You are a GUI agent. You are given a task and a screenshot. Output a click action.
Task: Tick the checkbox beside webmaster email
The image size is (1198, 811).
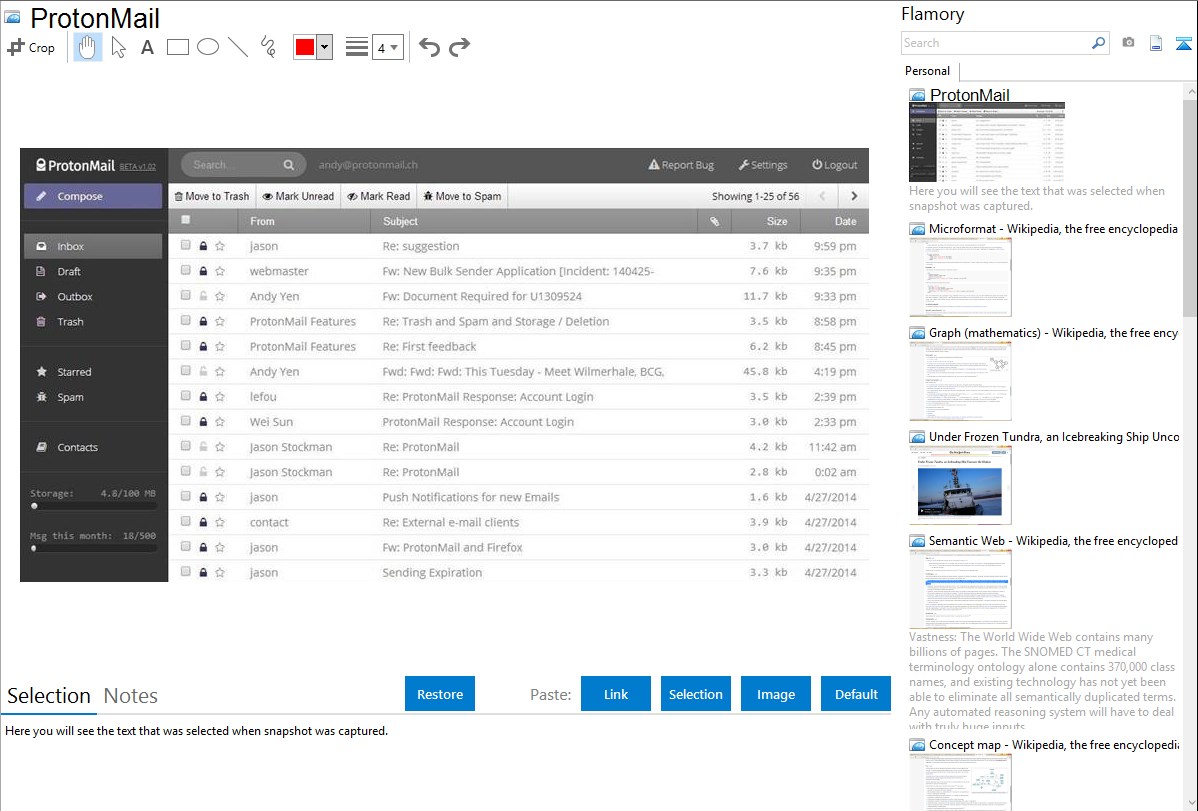pyautogui.click(x=186, y=271)
